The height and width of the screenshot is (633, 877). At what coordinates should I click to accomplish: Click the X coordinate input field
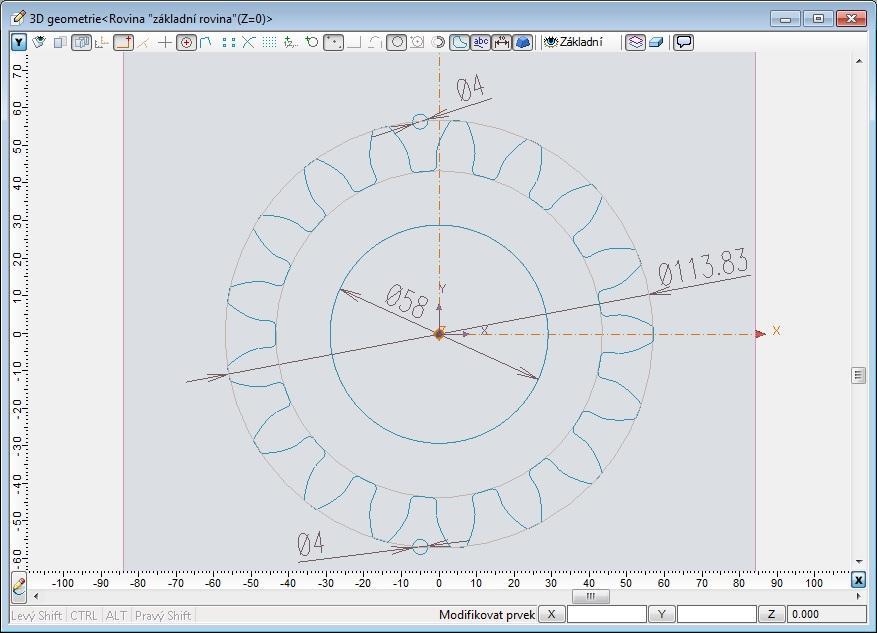(x=607, y=614)
